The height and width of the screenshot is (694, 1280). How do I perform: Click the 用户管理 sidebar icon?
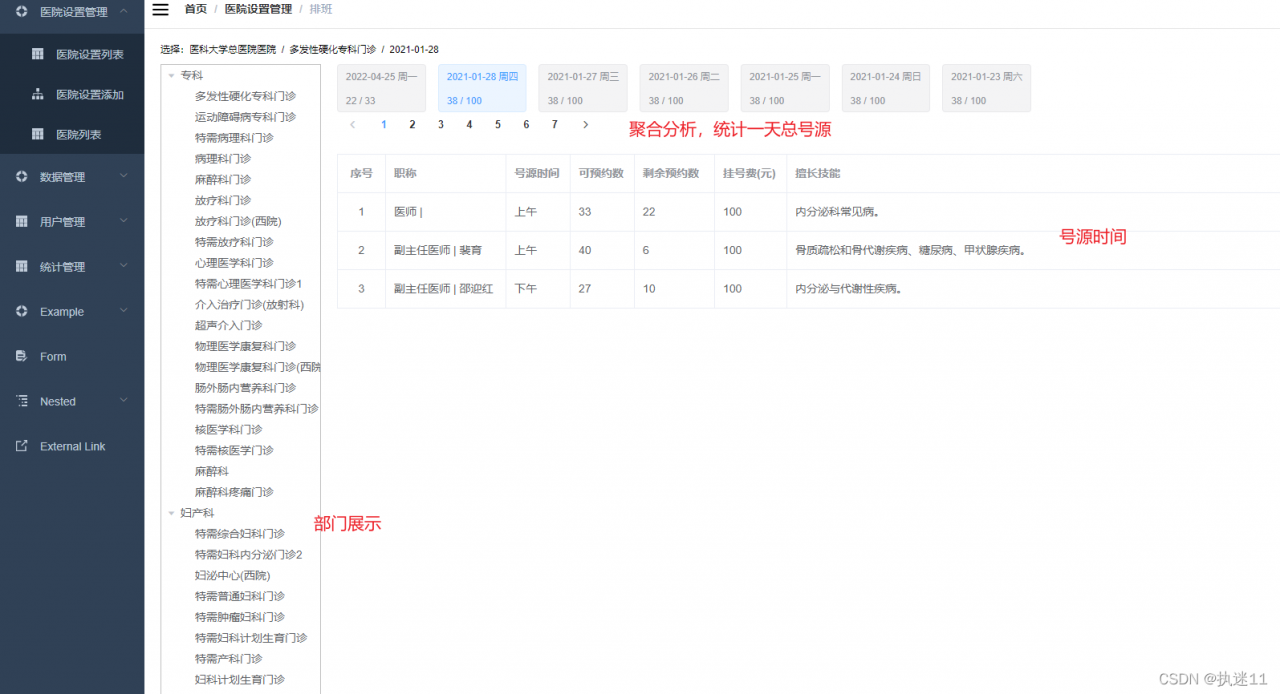[x=24, y=221]
